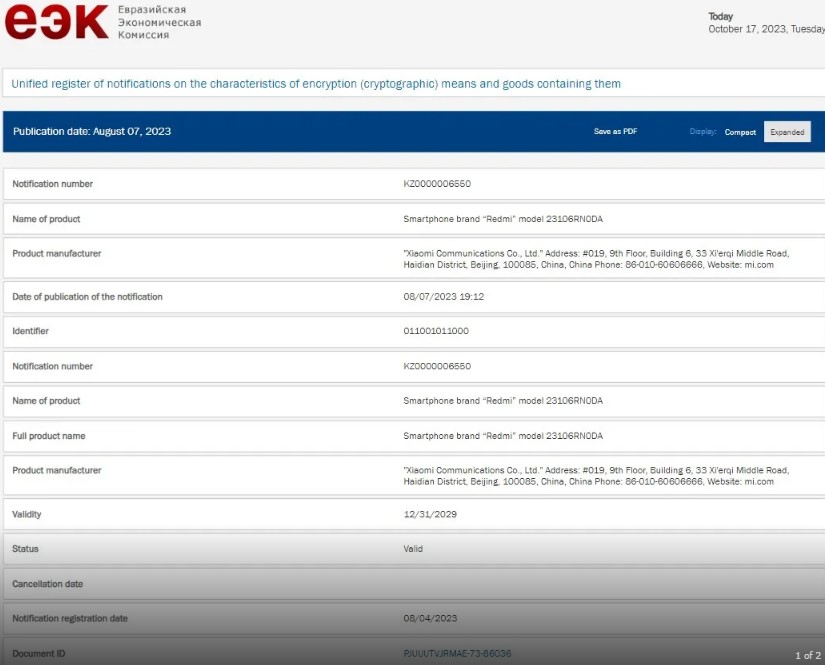
Task: Click the Status value 'Valid'
Action: (413, 549)
